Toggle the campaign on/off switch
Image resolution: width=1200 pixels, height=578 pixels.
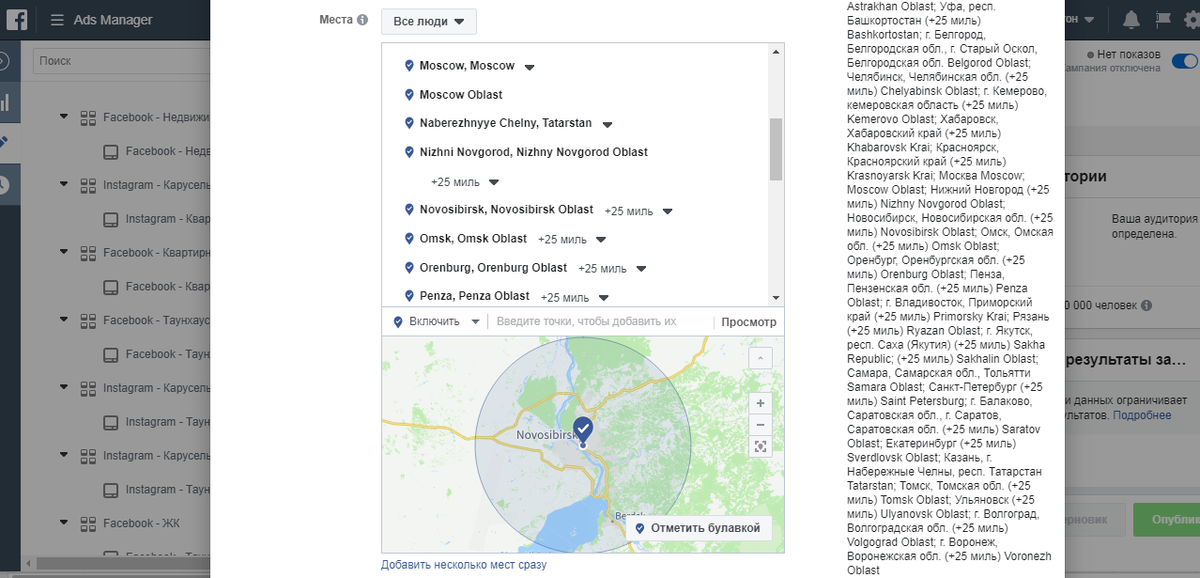coord(1185,61)
